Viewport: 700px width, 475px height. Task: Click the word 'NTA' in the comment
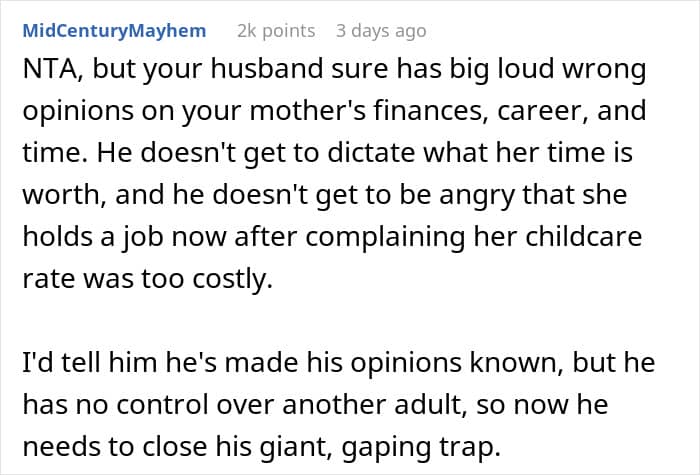click(46, 73)
